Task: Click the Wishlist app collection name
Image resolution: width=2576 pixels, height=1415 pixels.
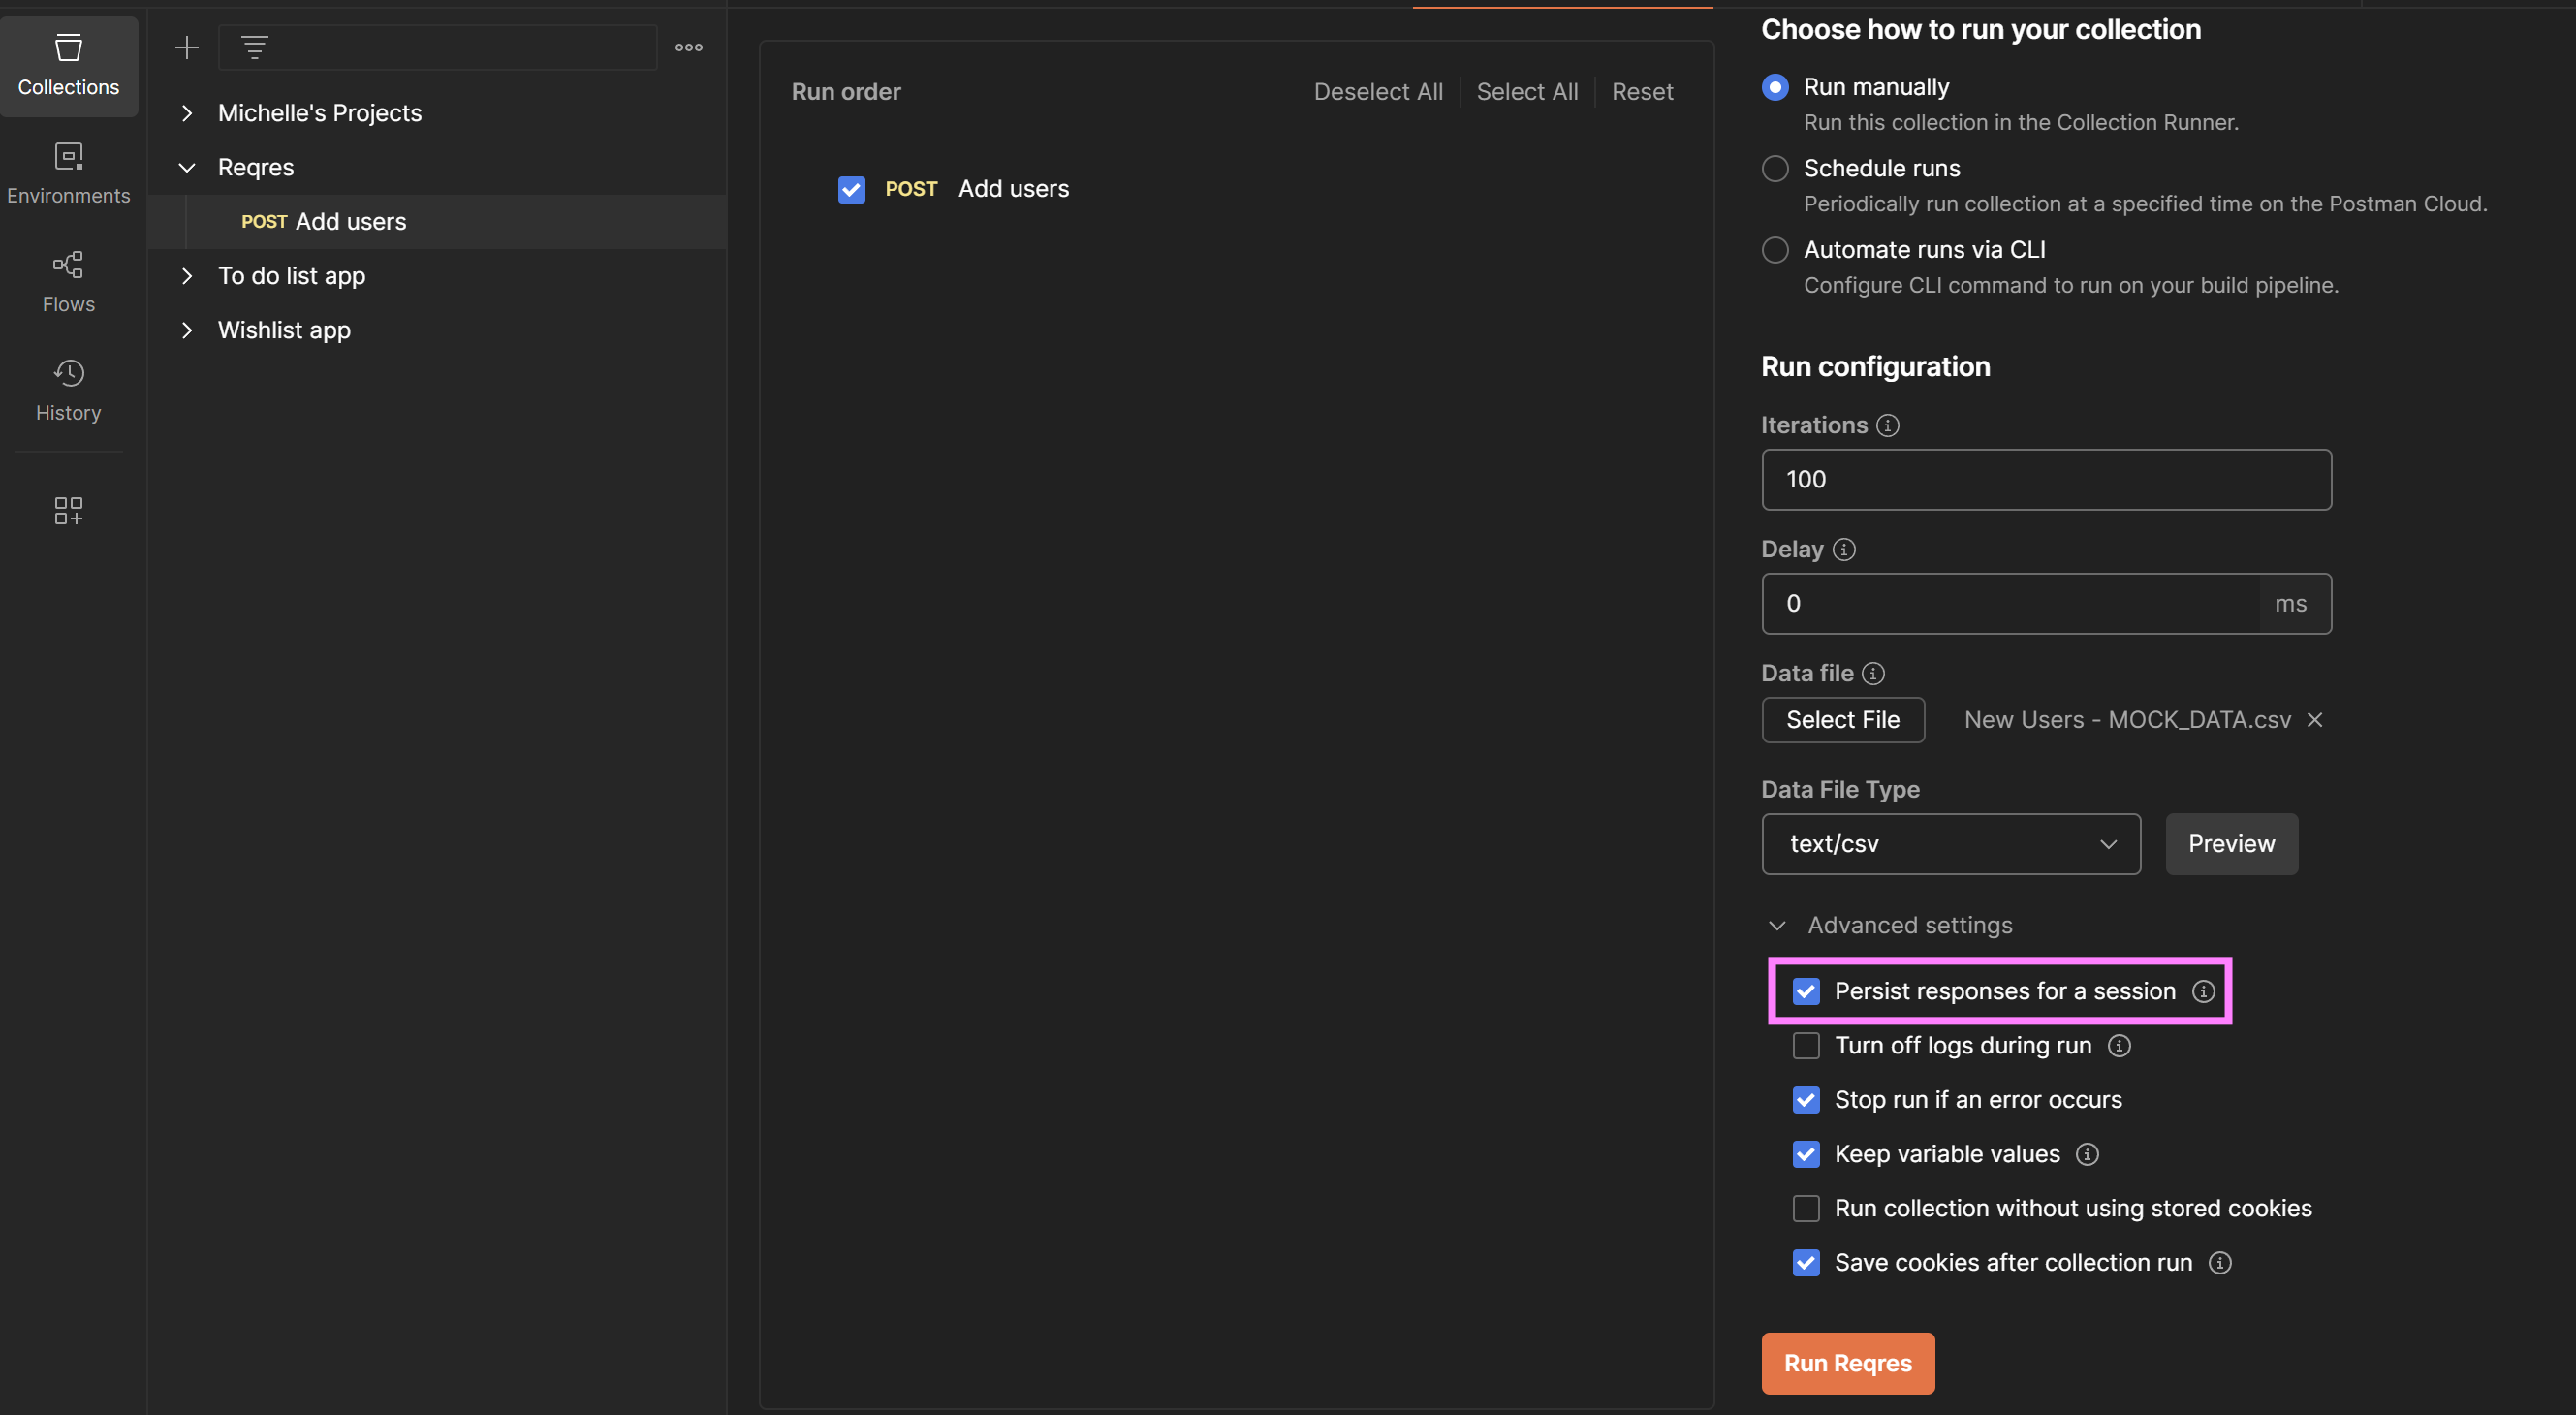Action: coord(284,330)
